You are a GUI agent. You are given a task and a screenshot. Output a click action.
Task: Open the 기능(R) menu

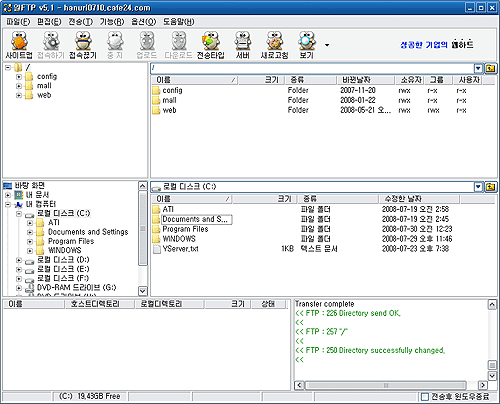[112, 22]
